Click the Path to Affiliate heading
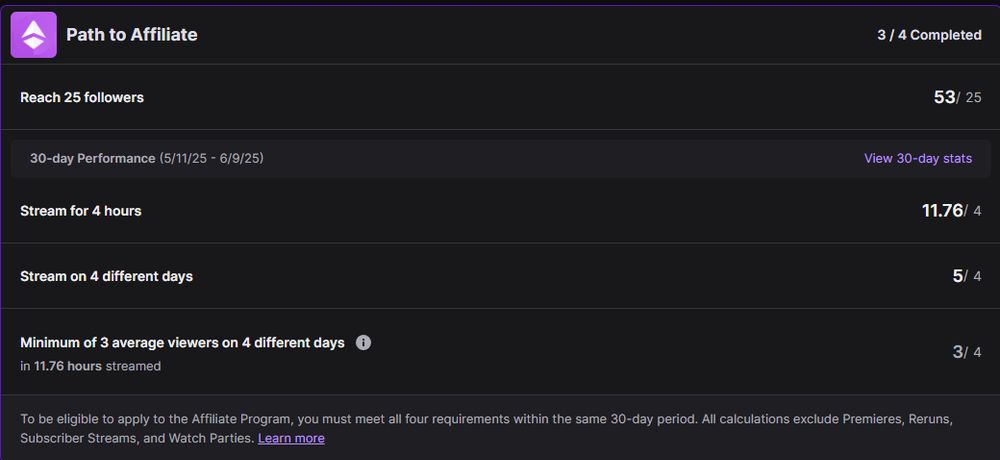Viewport: 1000px width, 460px height. point(132,35)
